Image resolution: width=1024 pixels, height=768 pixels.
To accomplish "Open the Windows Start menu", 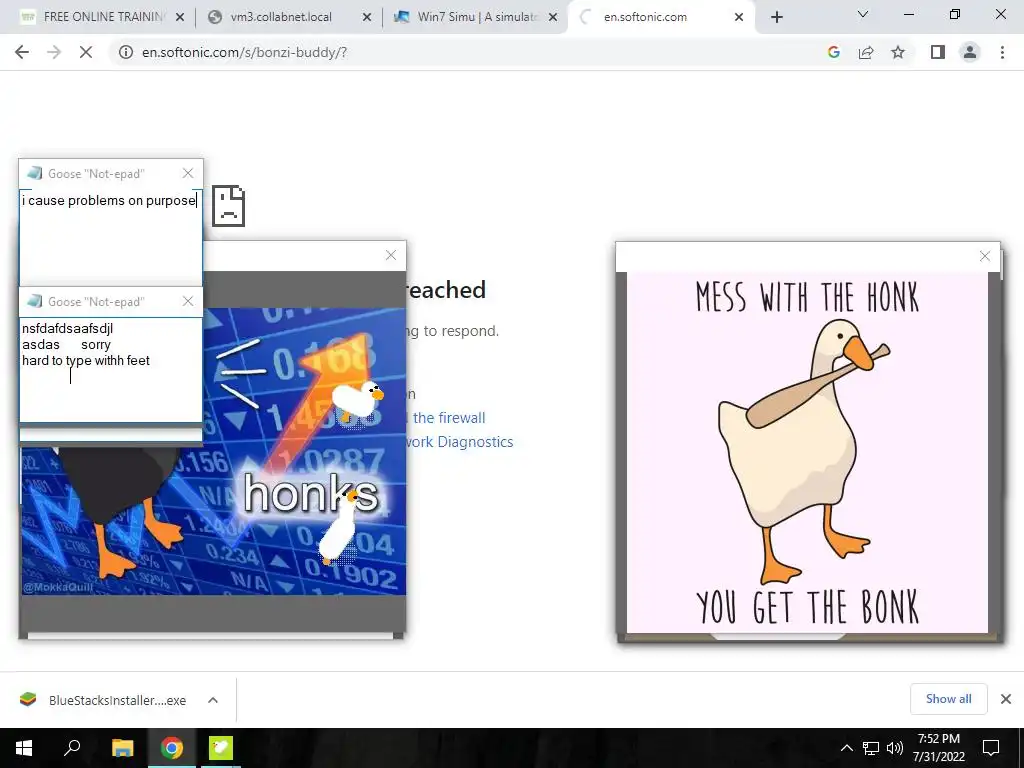I will coord(24,748).
